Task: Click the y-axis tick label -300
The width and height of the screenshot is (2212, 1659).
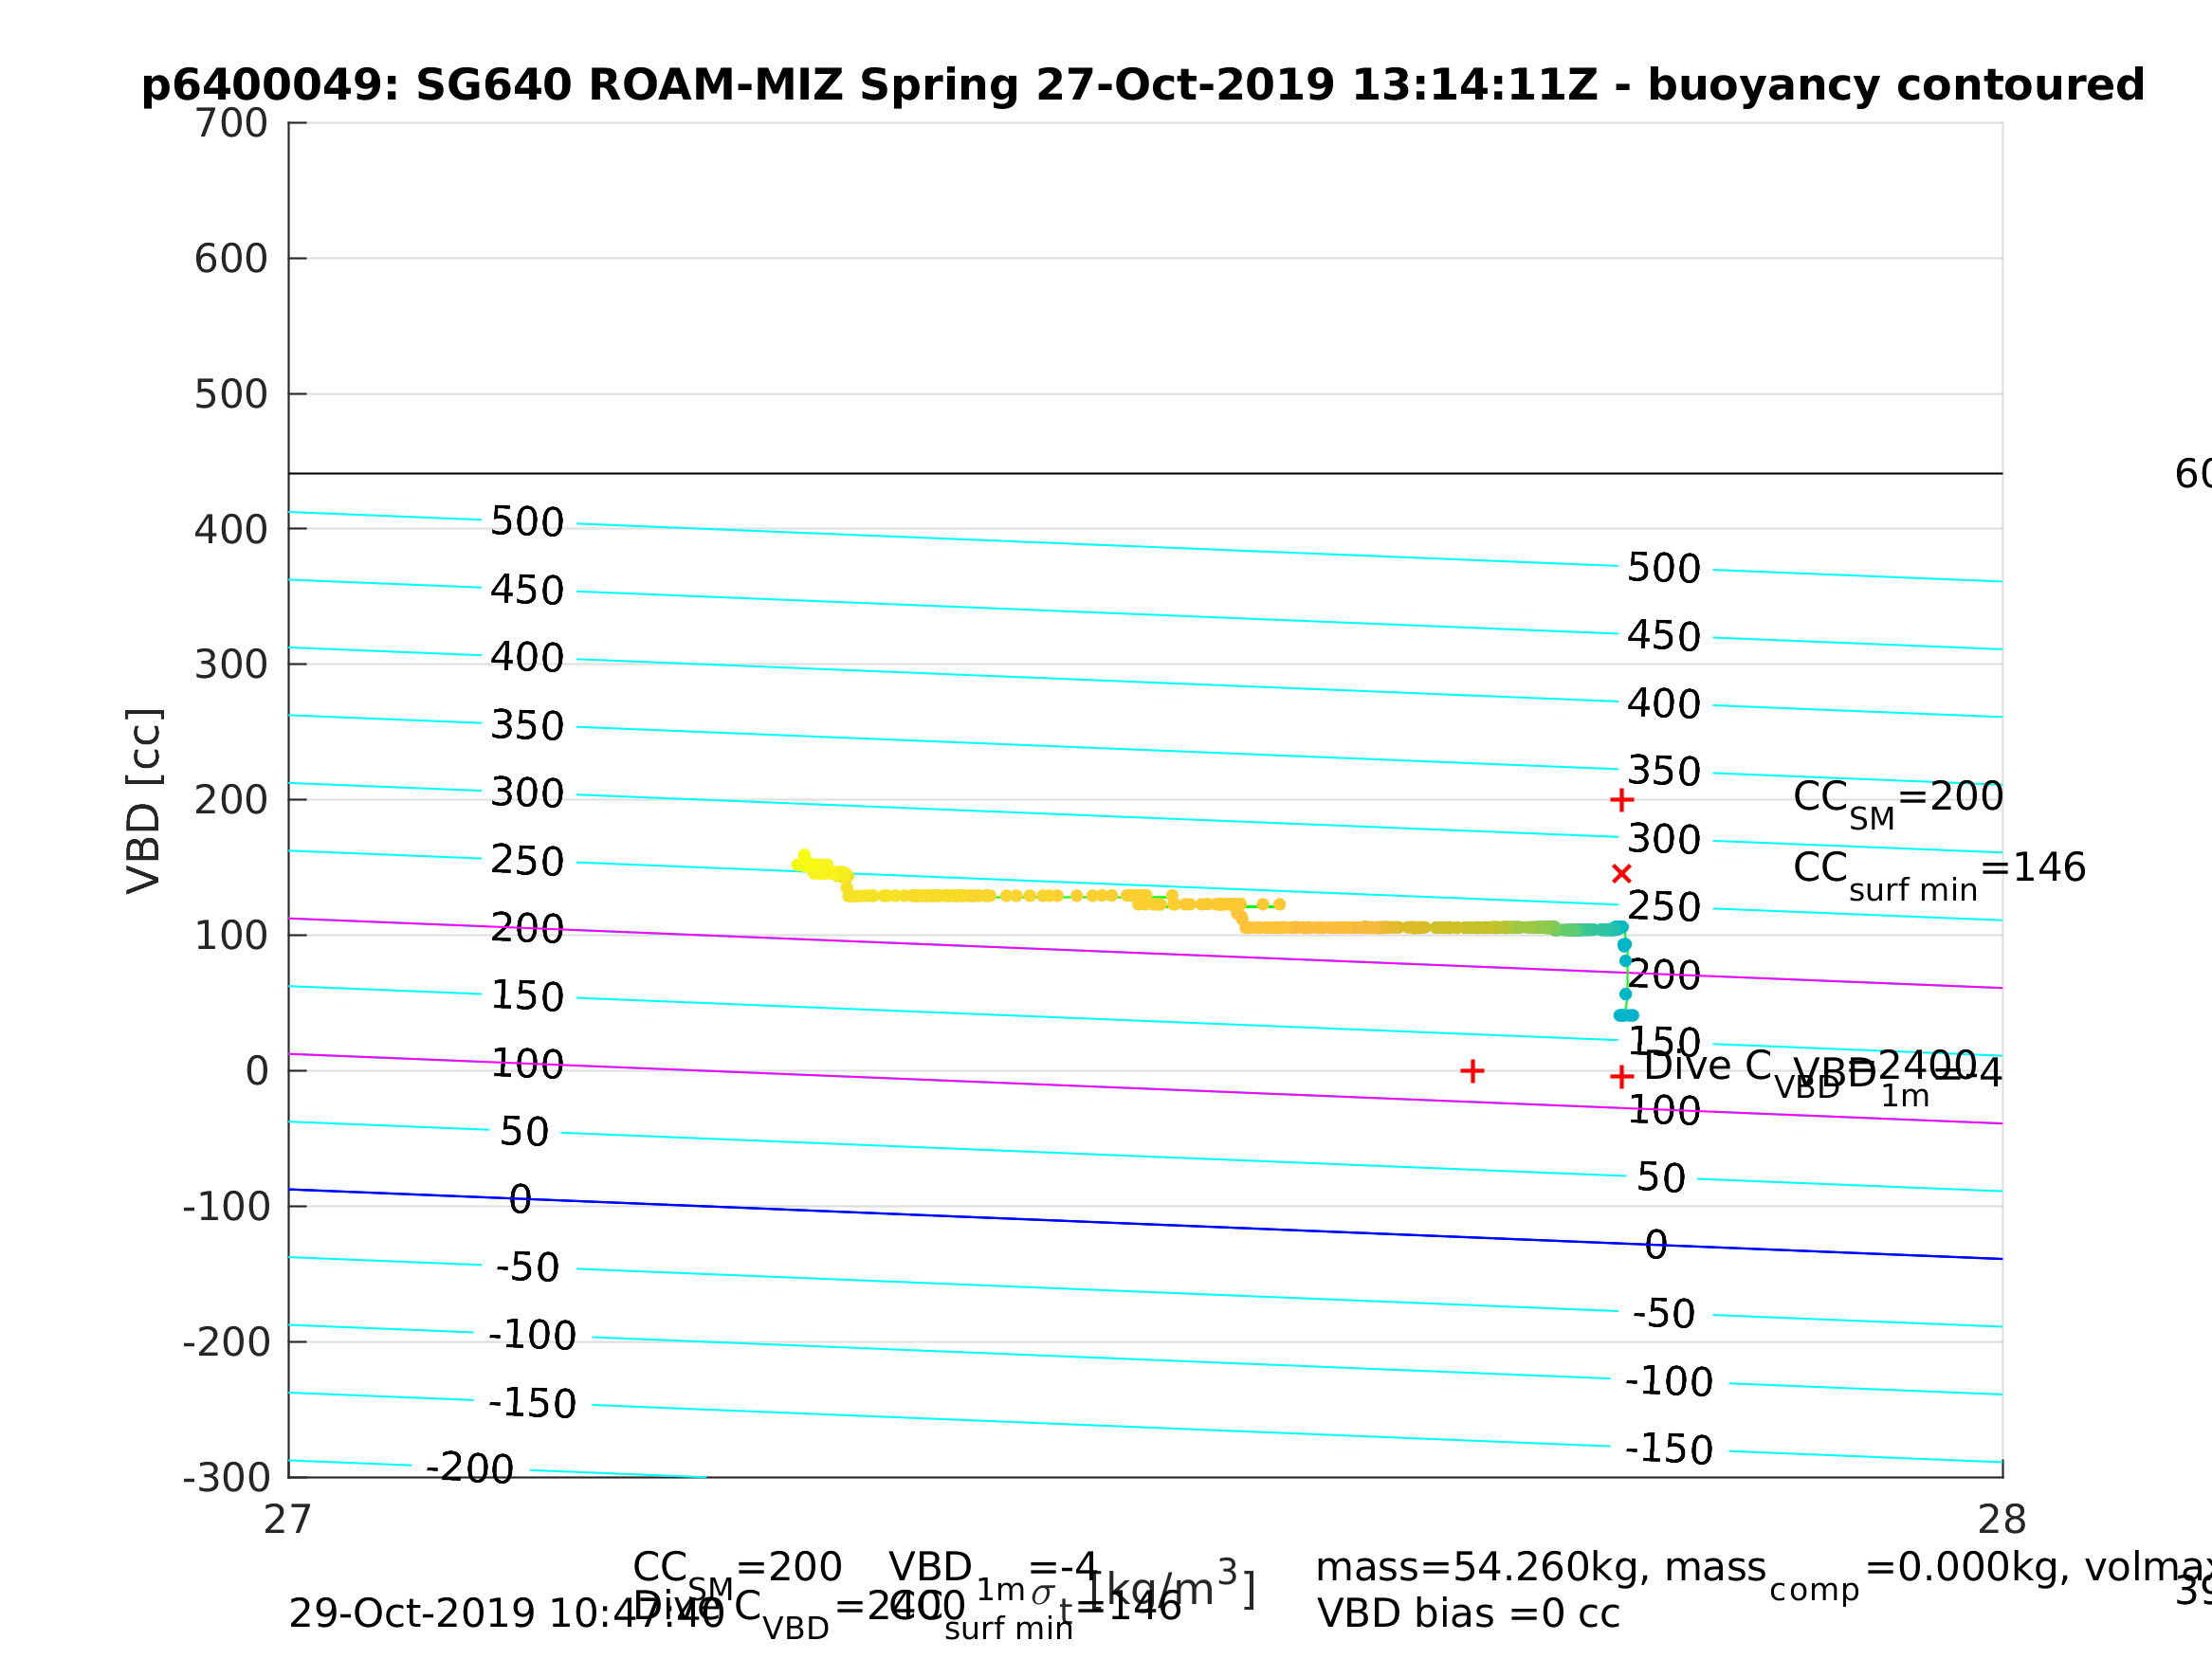Action: click(x=227, y=1478)
